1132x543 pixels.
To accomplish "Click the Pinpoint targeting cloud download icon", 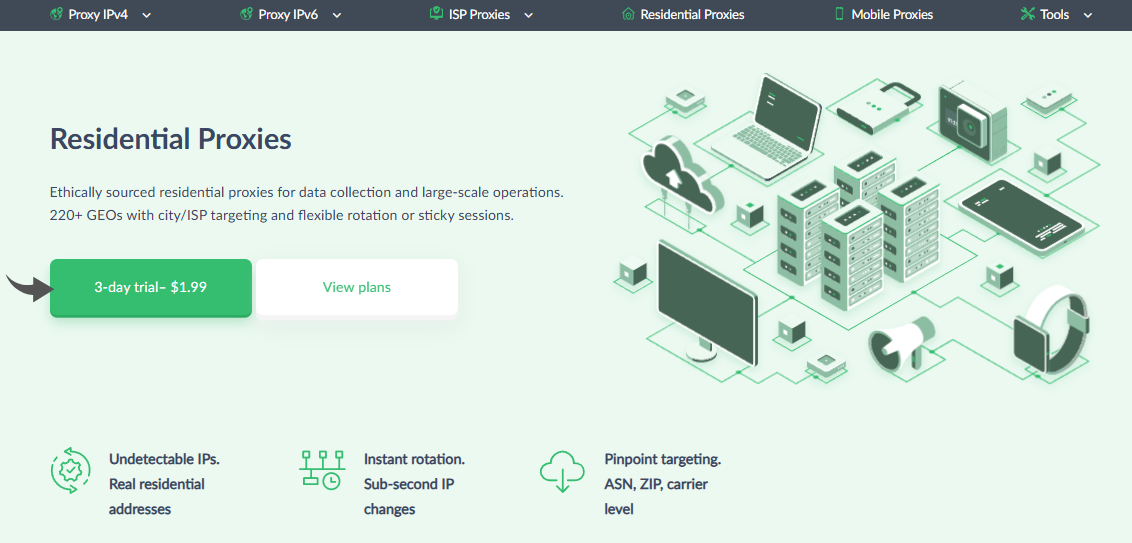I will [562, 472].
